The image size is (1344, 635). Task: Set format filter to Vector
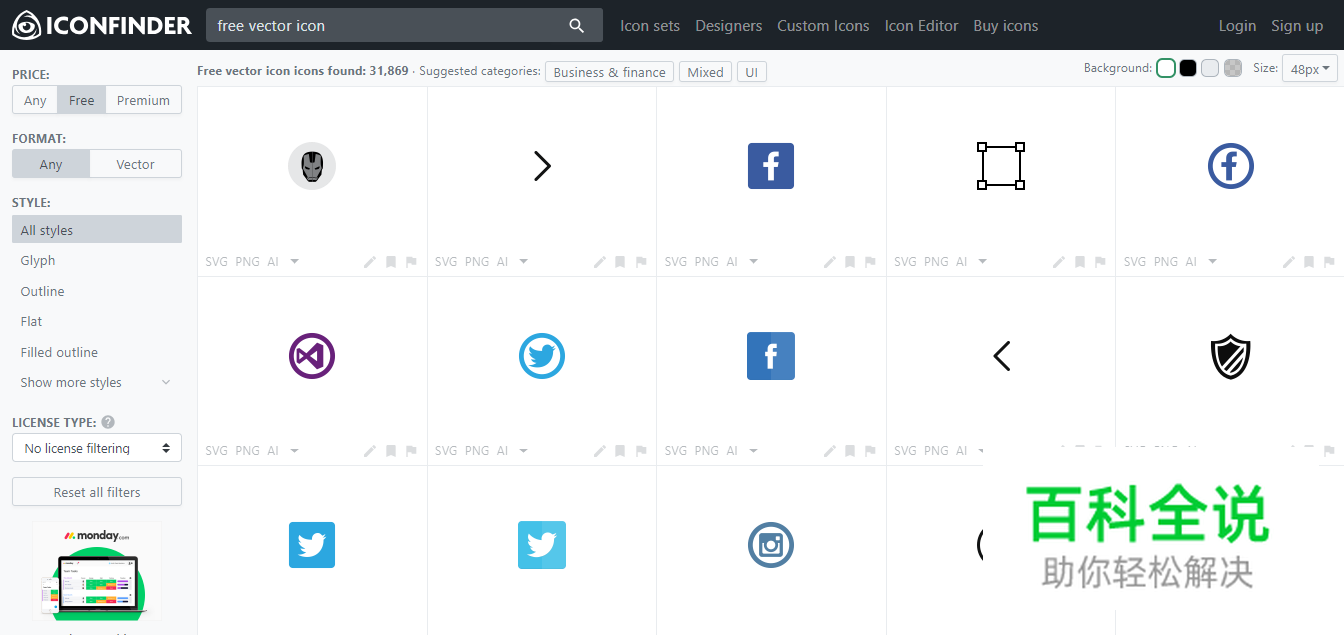[135, 164]
